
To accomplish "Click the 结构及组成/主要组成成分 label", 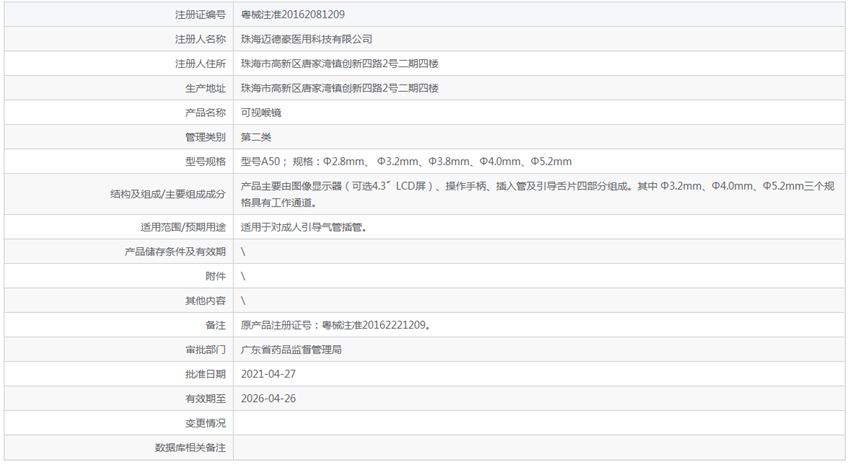I will click(x=168, y=194).
